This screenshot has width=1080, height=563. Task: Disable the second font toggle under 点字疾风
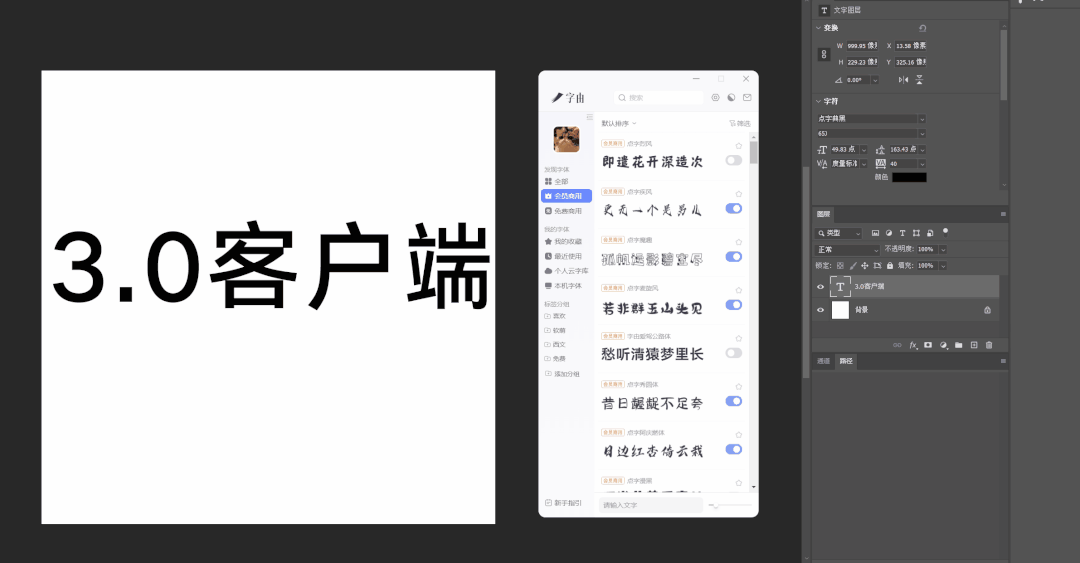[x=734, y=209]
